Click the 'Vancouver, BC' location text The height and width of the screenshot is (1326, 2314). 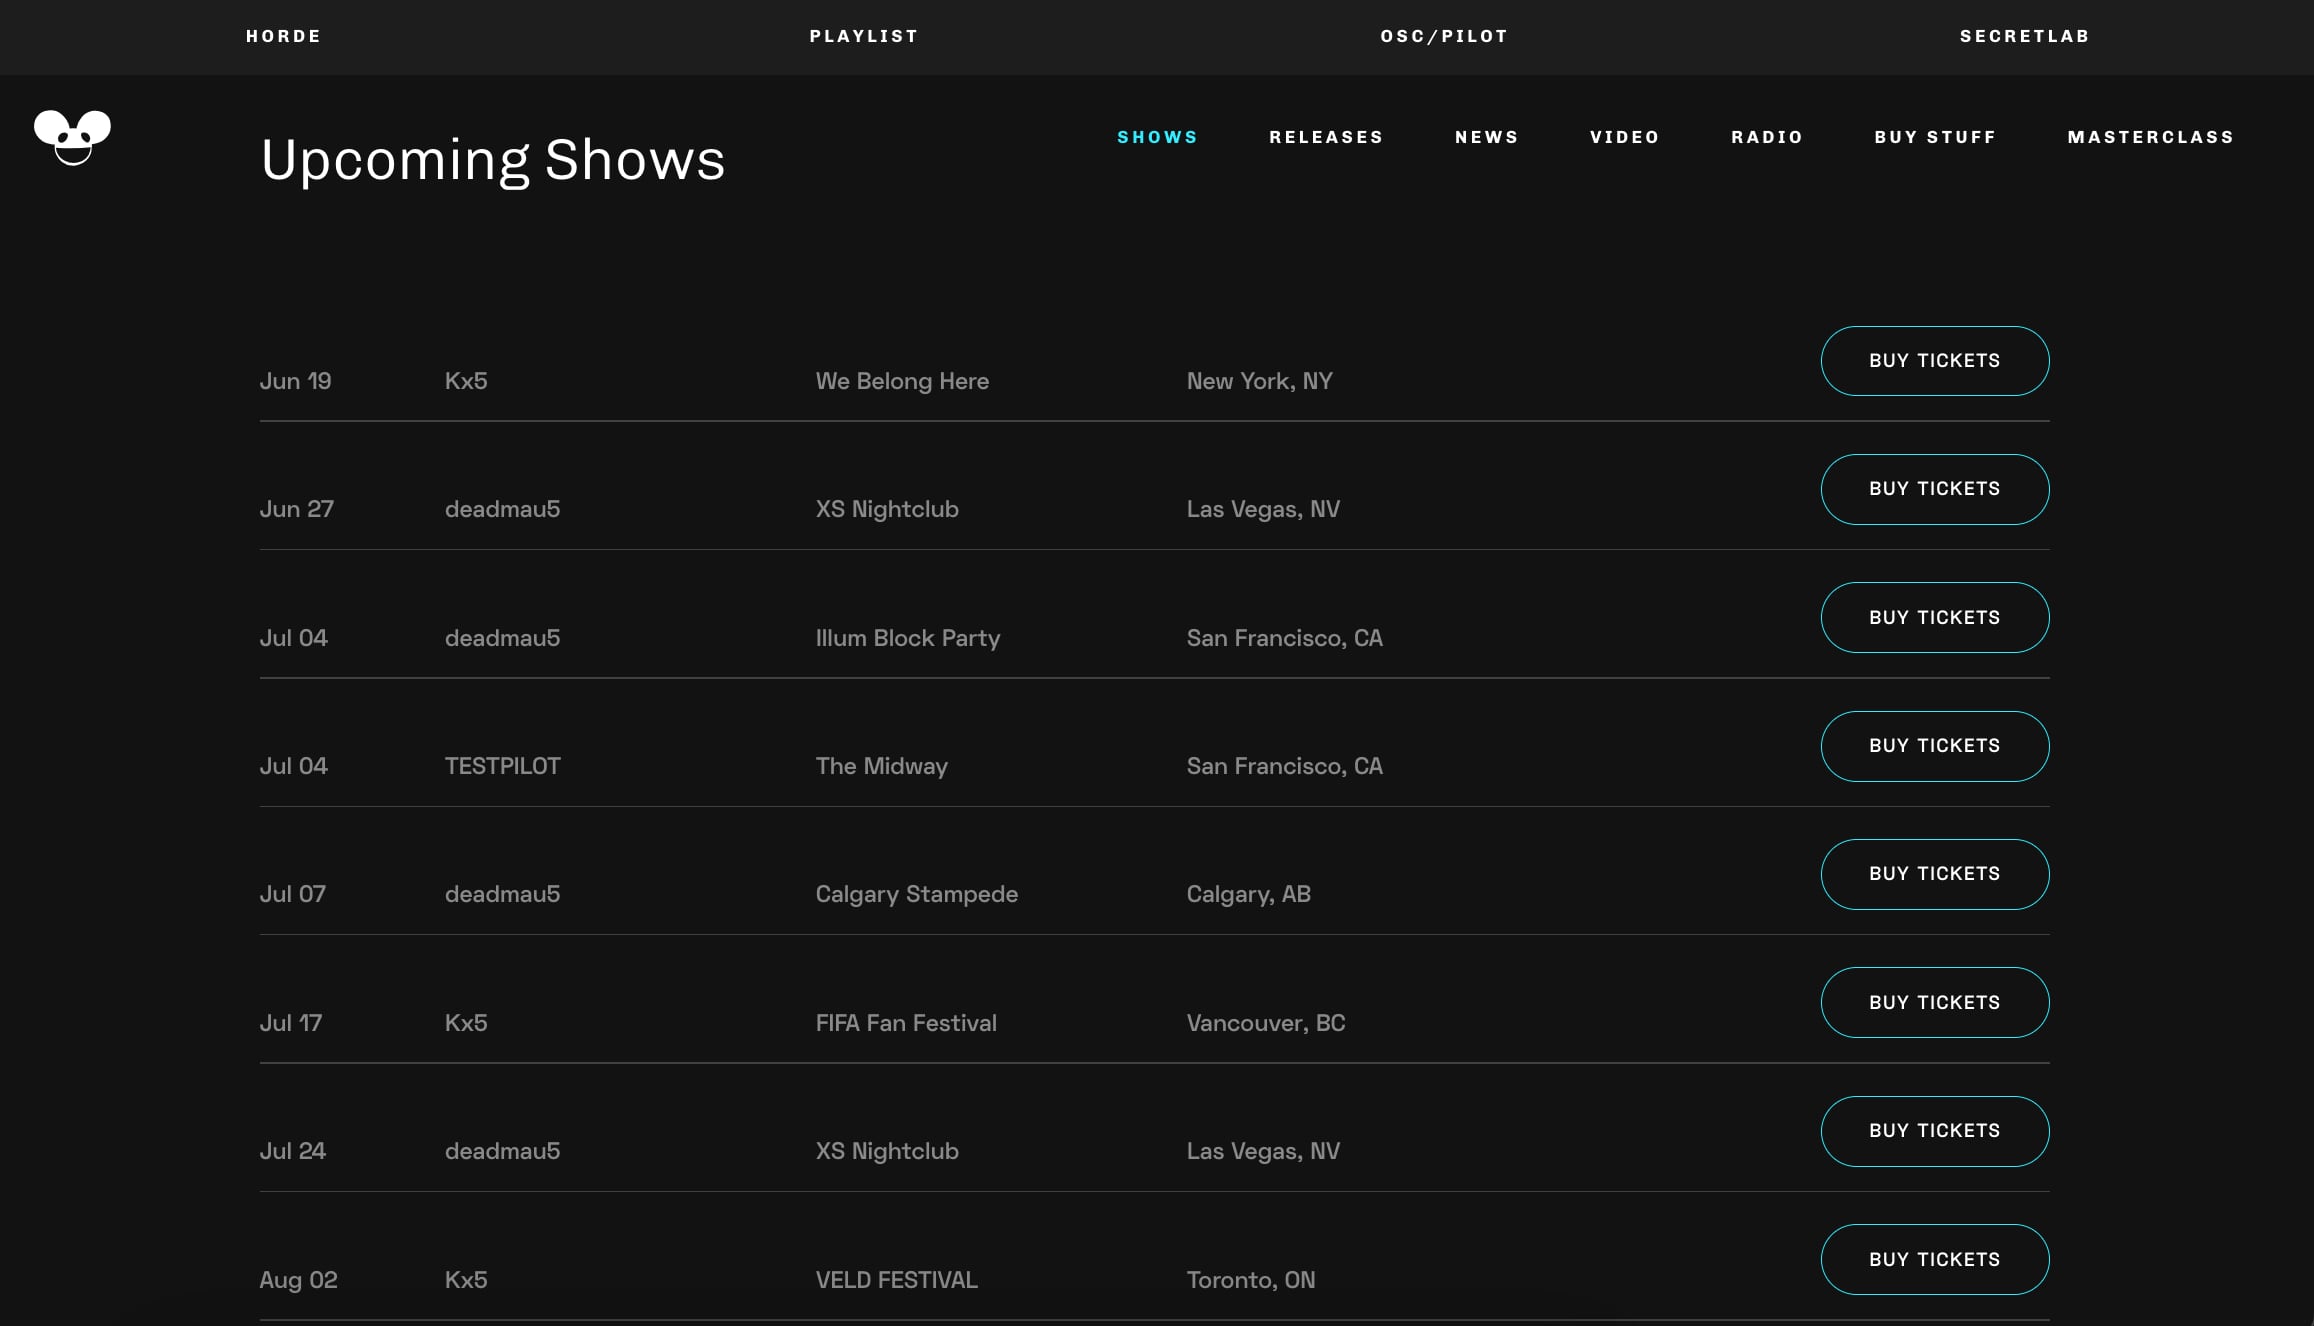[x=1266, y=1023]
